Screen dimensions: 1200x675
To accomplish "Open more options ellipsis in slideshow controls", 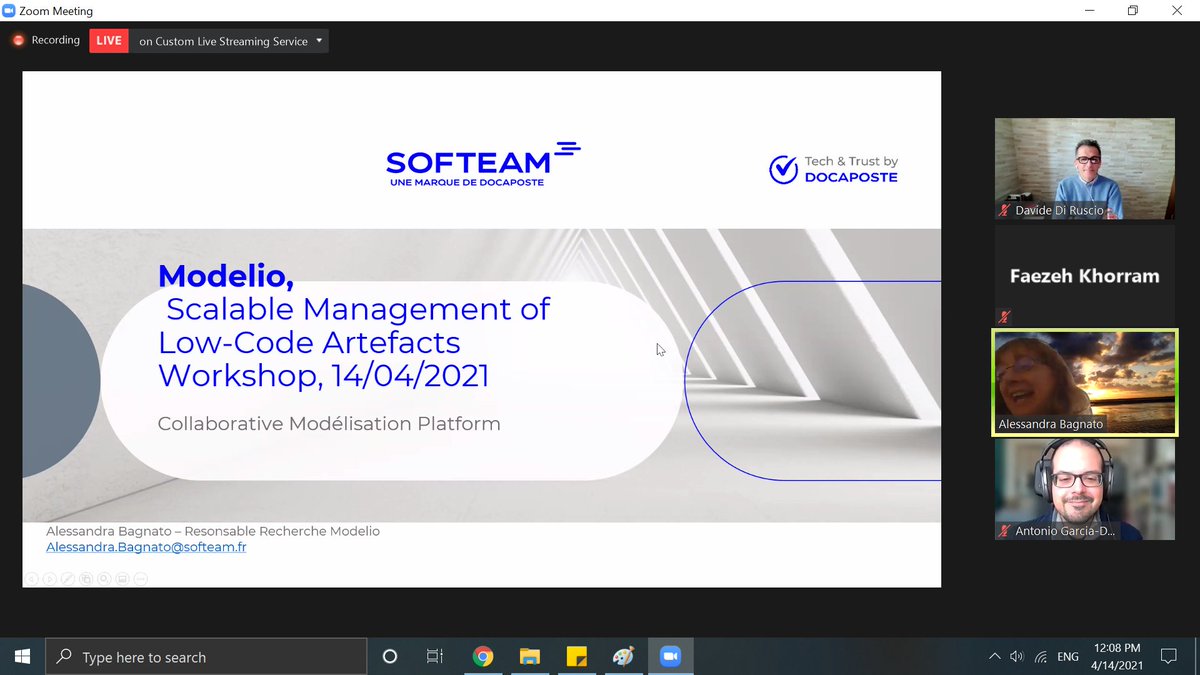I will [x=140, y=578].
